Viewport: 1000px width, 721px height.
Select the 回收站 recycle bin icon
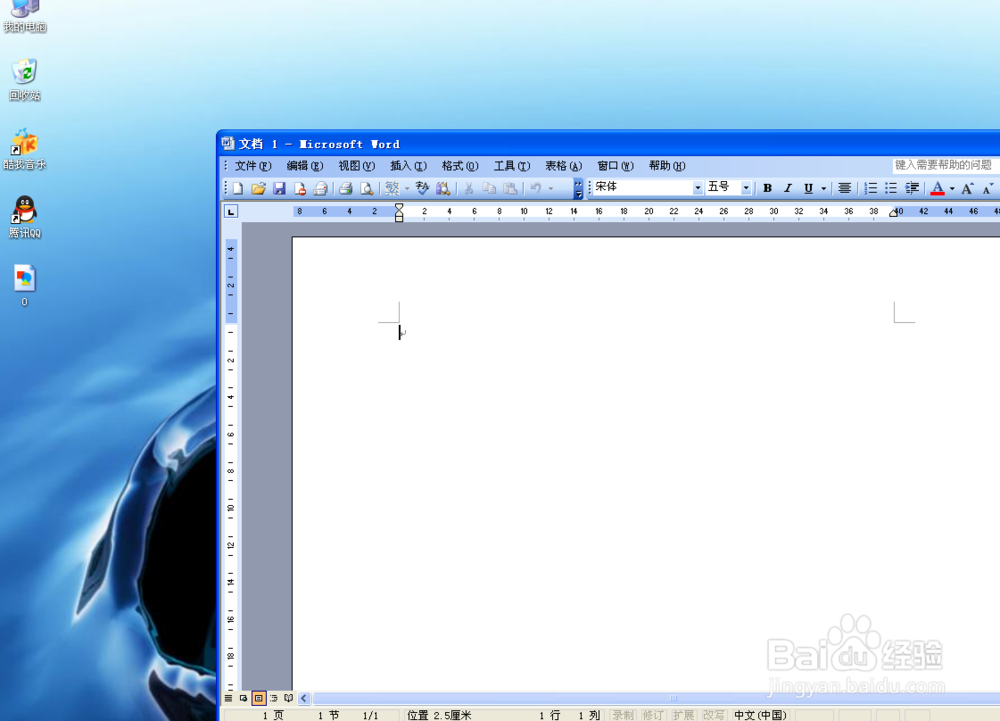[25, 80]
